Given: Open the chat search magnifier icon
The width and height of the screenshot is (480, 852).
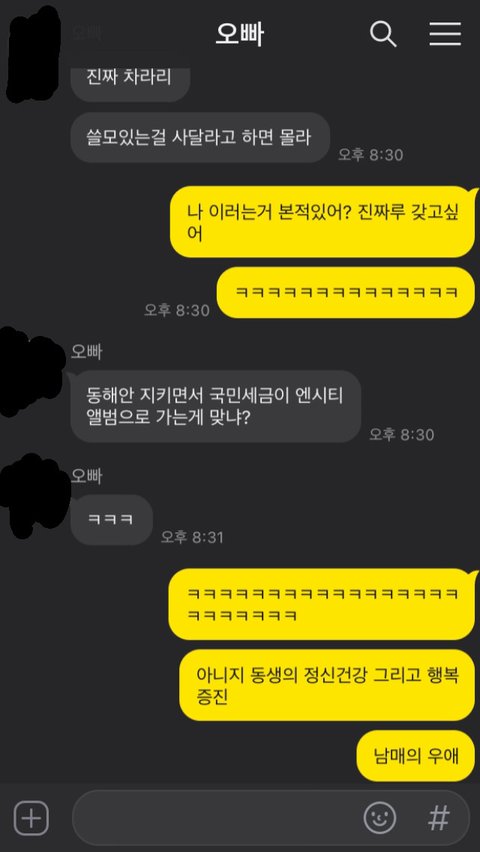Looking at the screenshot, I should 383,34.
